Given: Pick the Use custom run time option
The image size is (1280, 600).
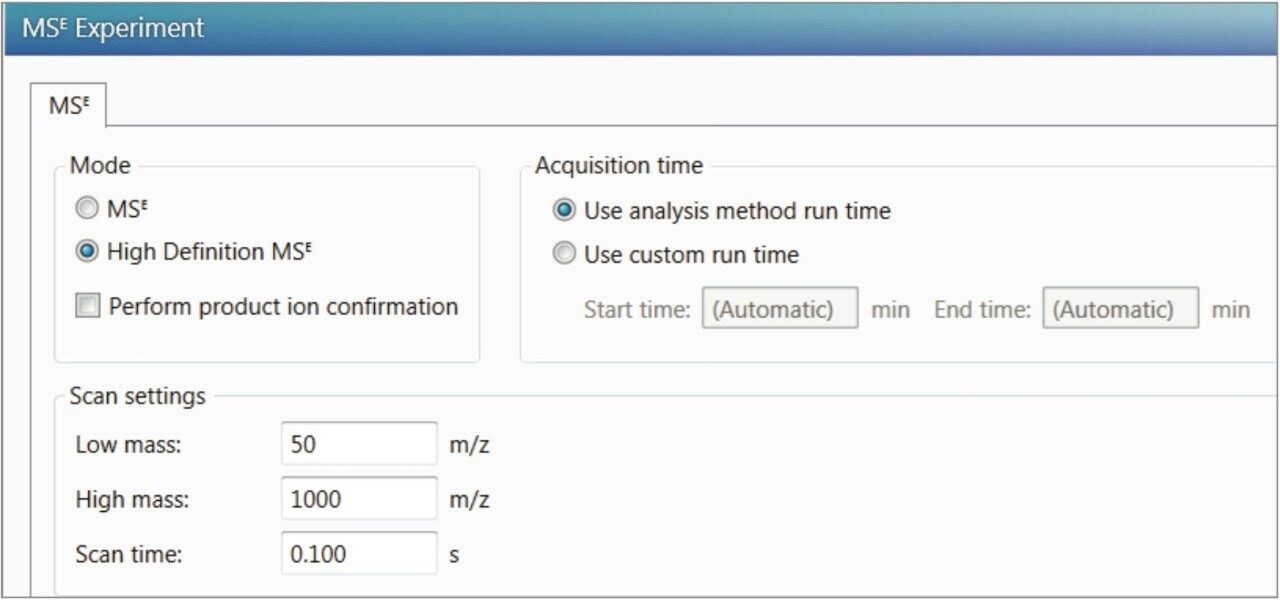Looking at the screenshot, I should 565,255.
